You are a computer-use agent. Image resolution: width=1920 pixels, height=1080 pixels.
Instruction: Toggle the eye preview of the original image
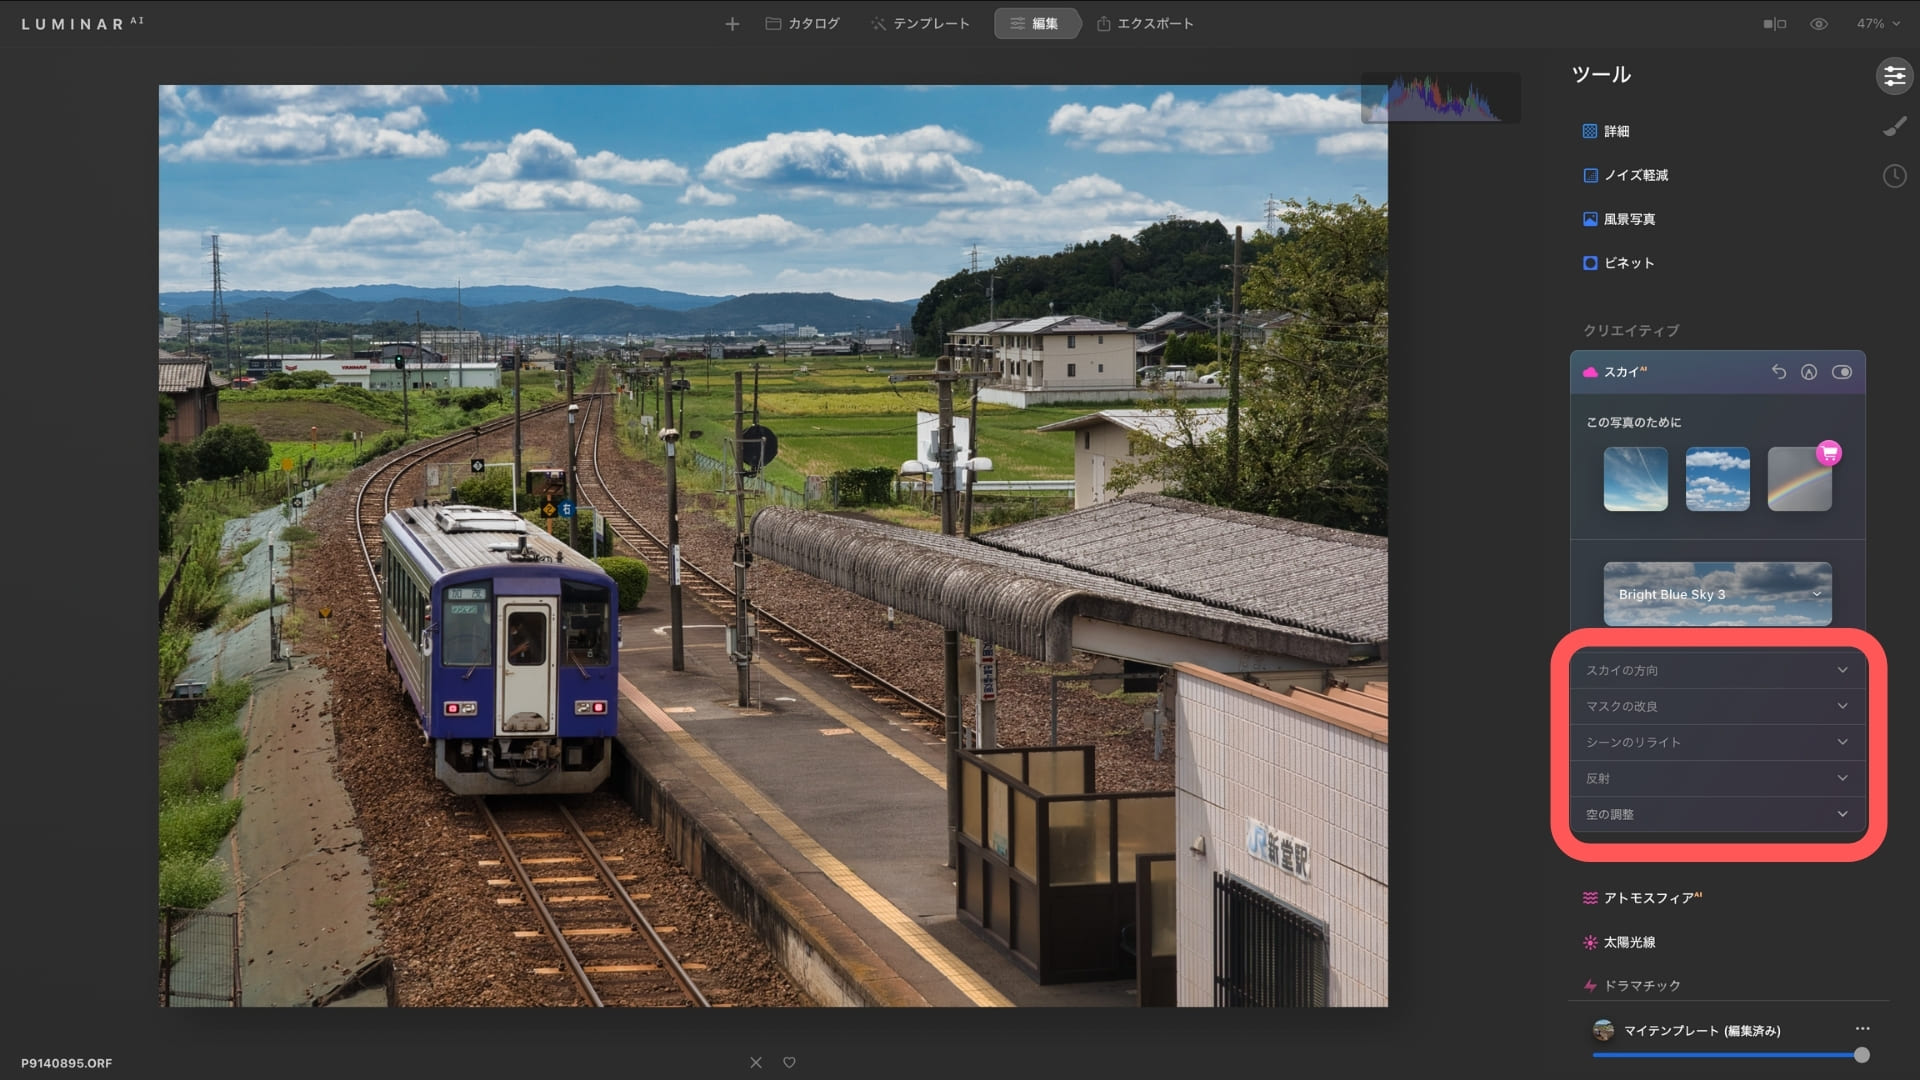pos(1819,23)
